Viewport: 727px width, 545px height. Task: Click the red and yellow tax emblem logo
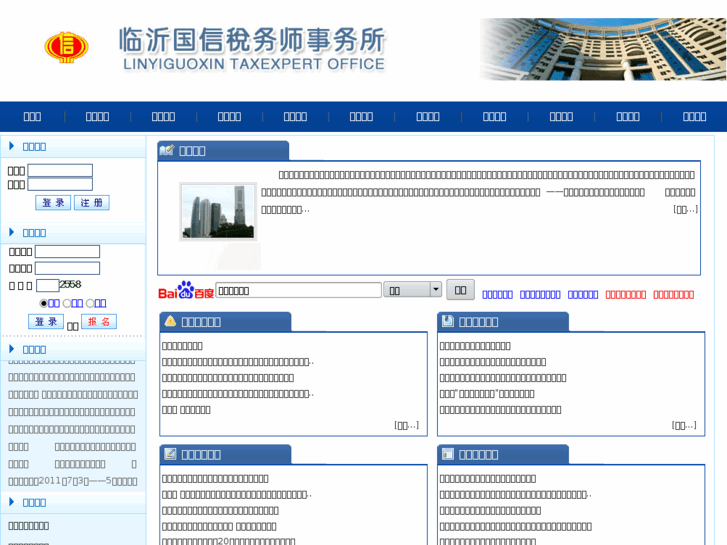tap(66, 47)
